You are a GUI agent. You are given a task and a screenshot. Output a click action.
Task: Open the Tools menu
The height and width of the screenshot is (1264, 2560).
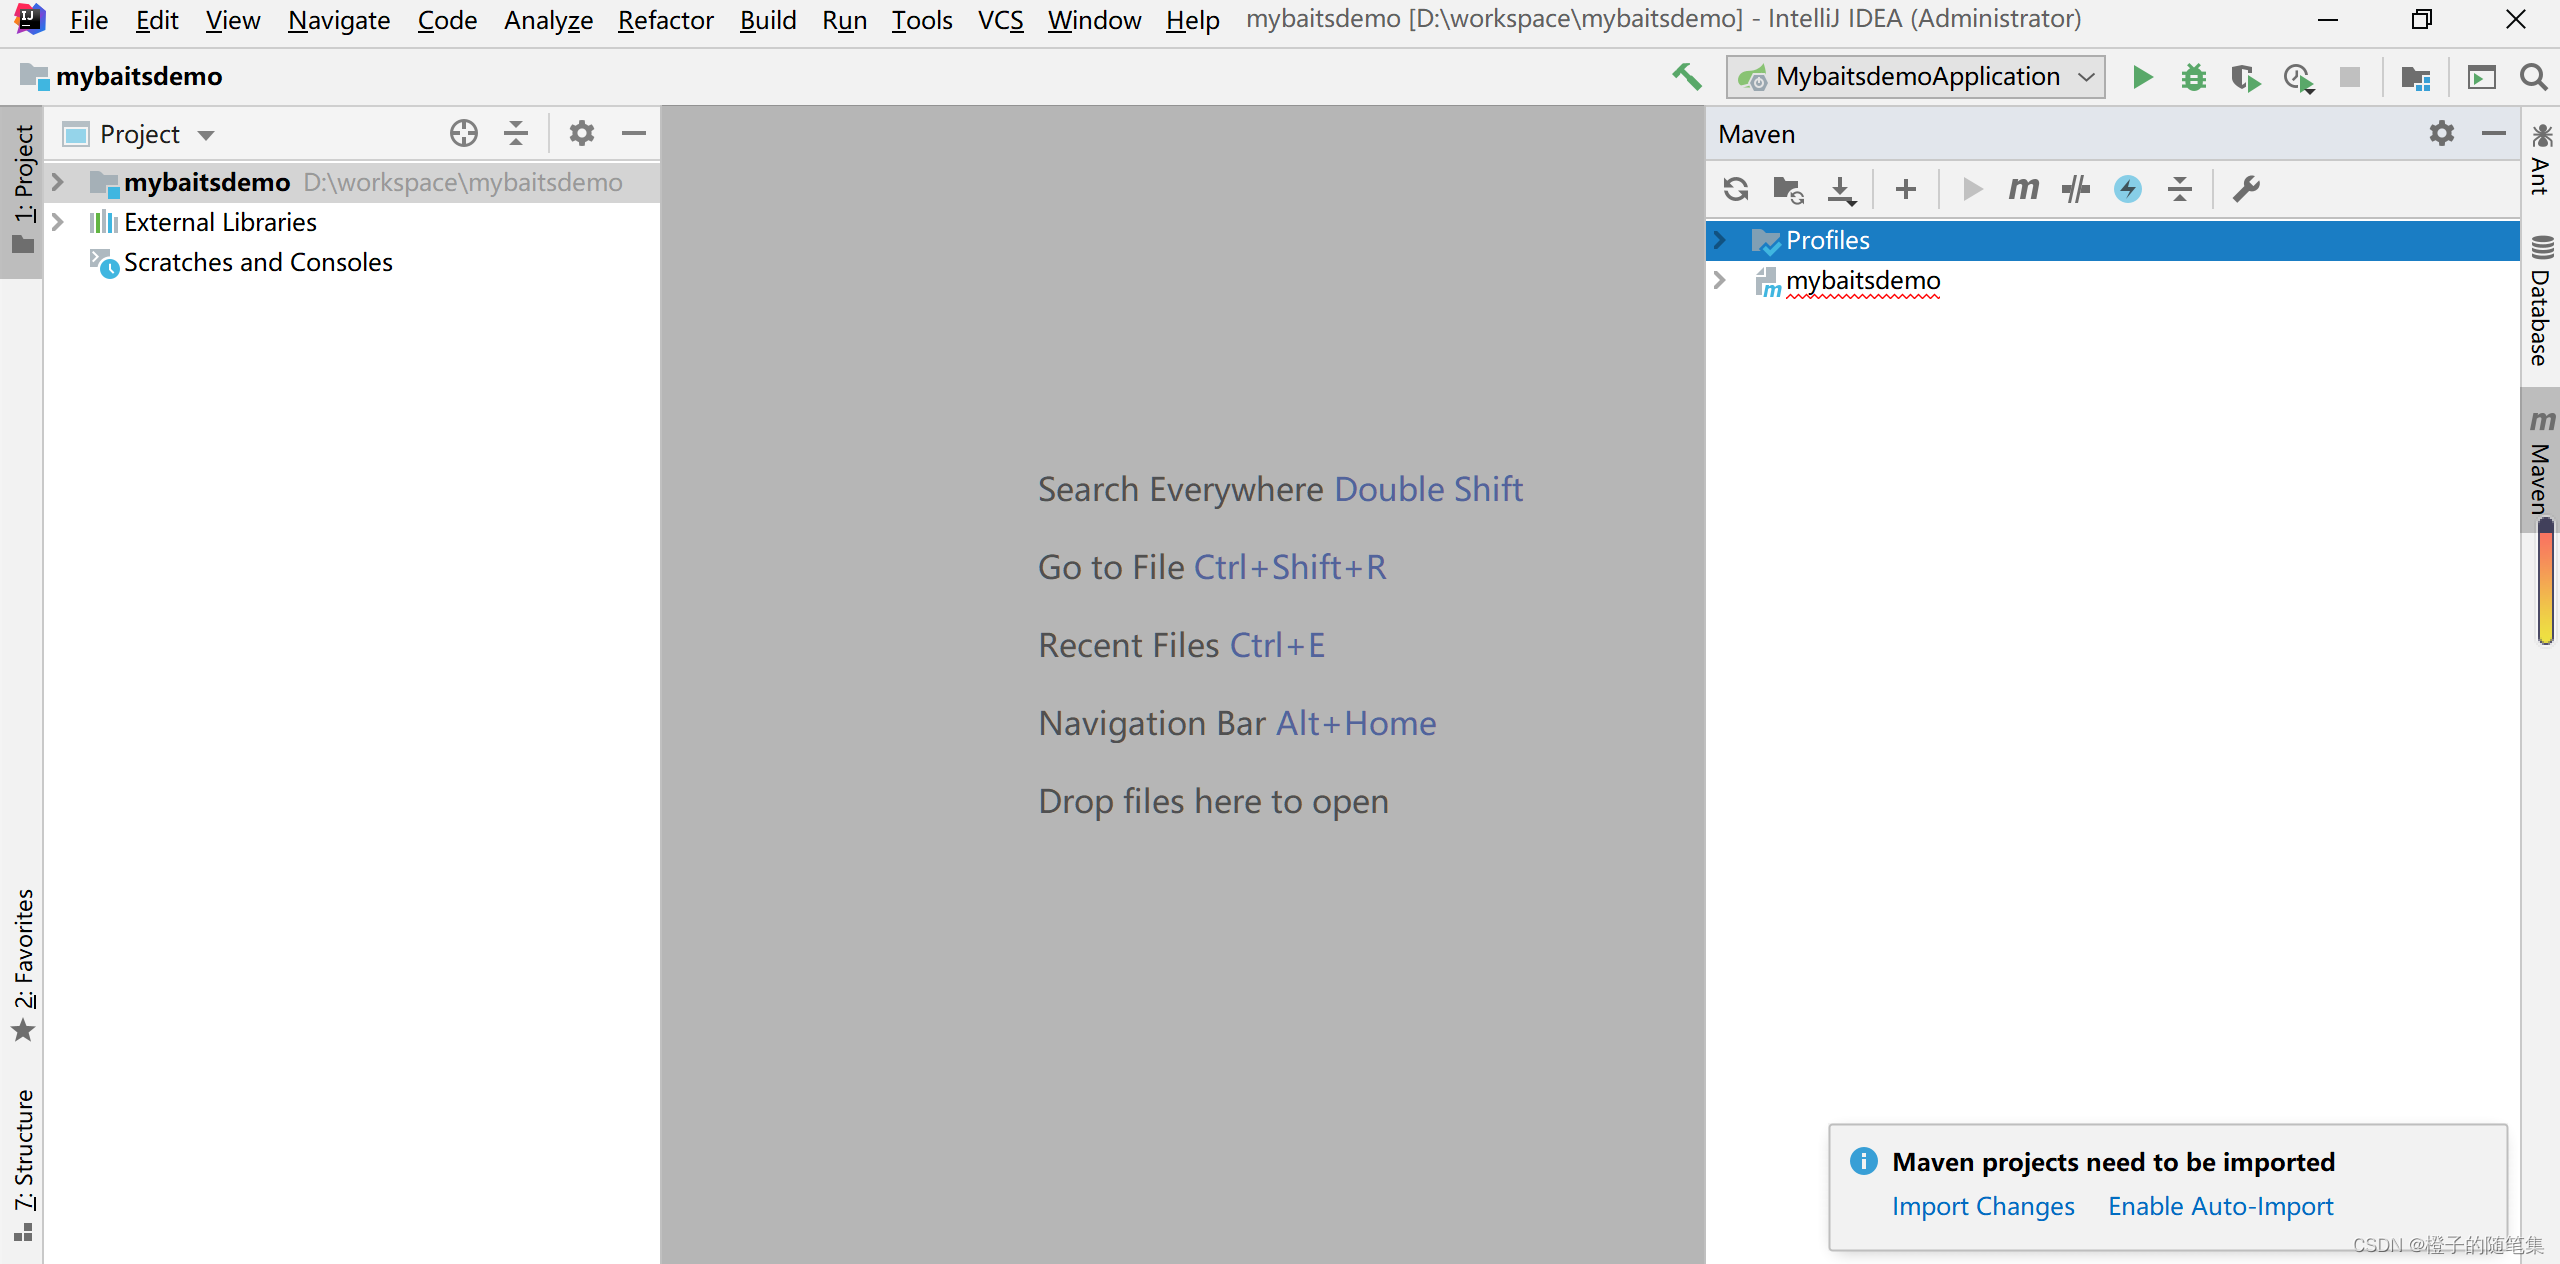click(x=922, y=20)
